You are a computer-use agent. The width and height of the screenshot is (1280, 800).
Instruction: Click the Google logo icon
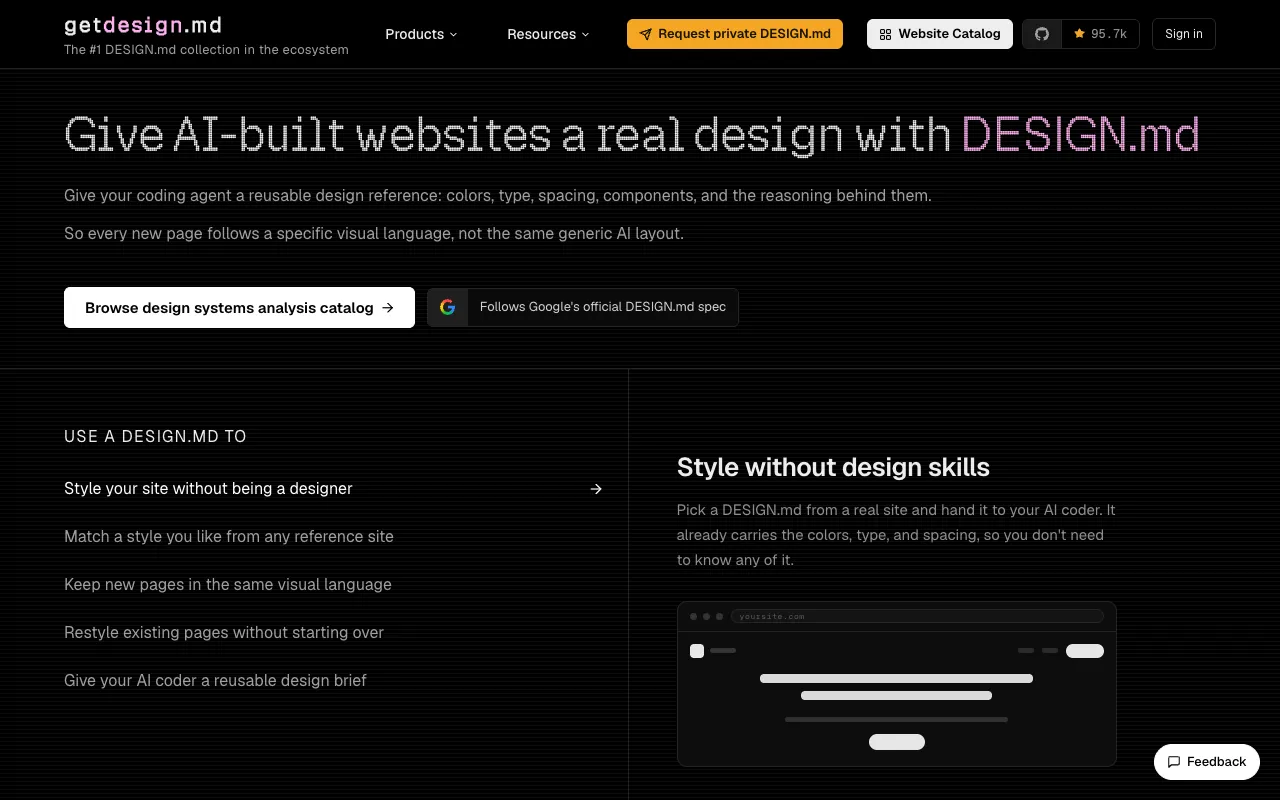coord(448,307)
